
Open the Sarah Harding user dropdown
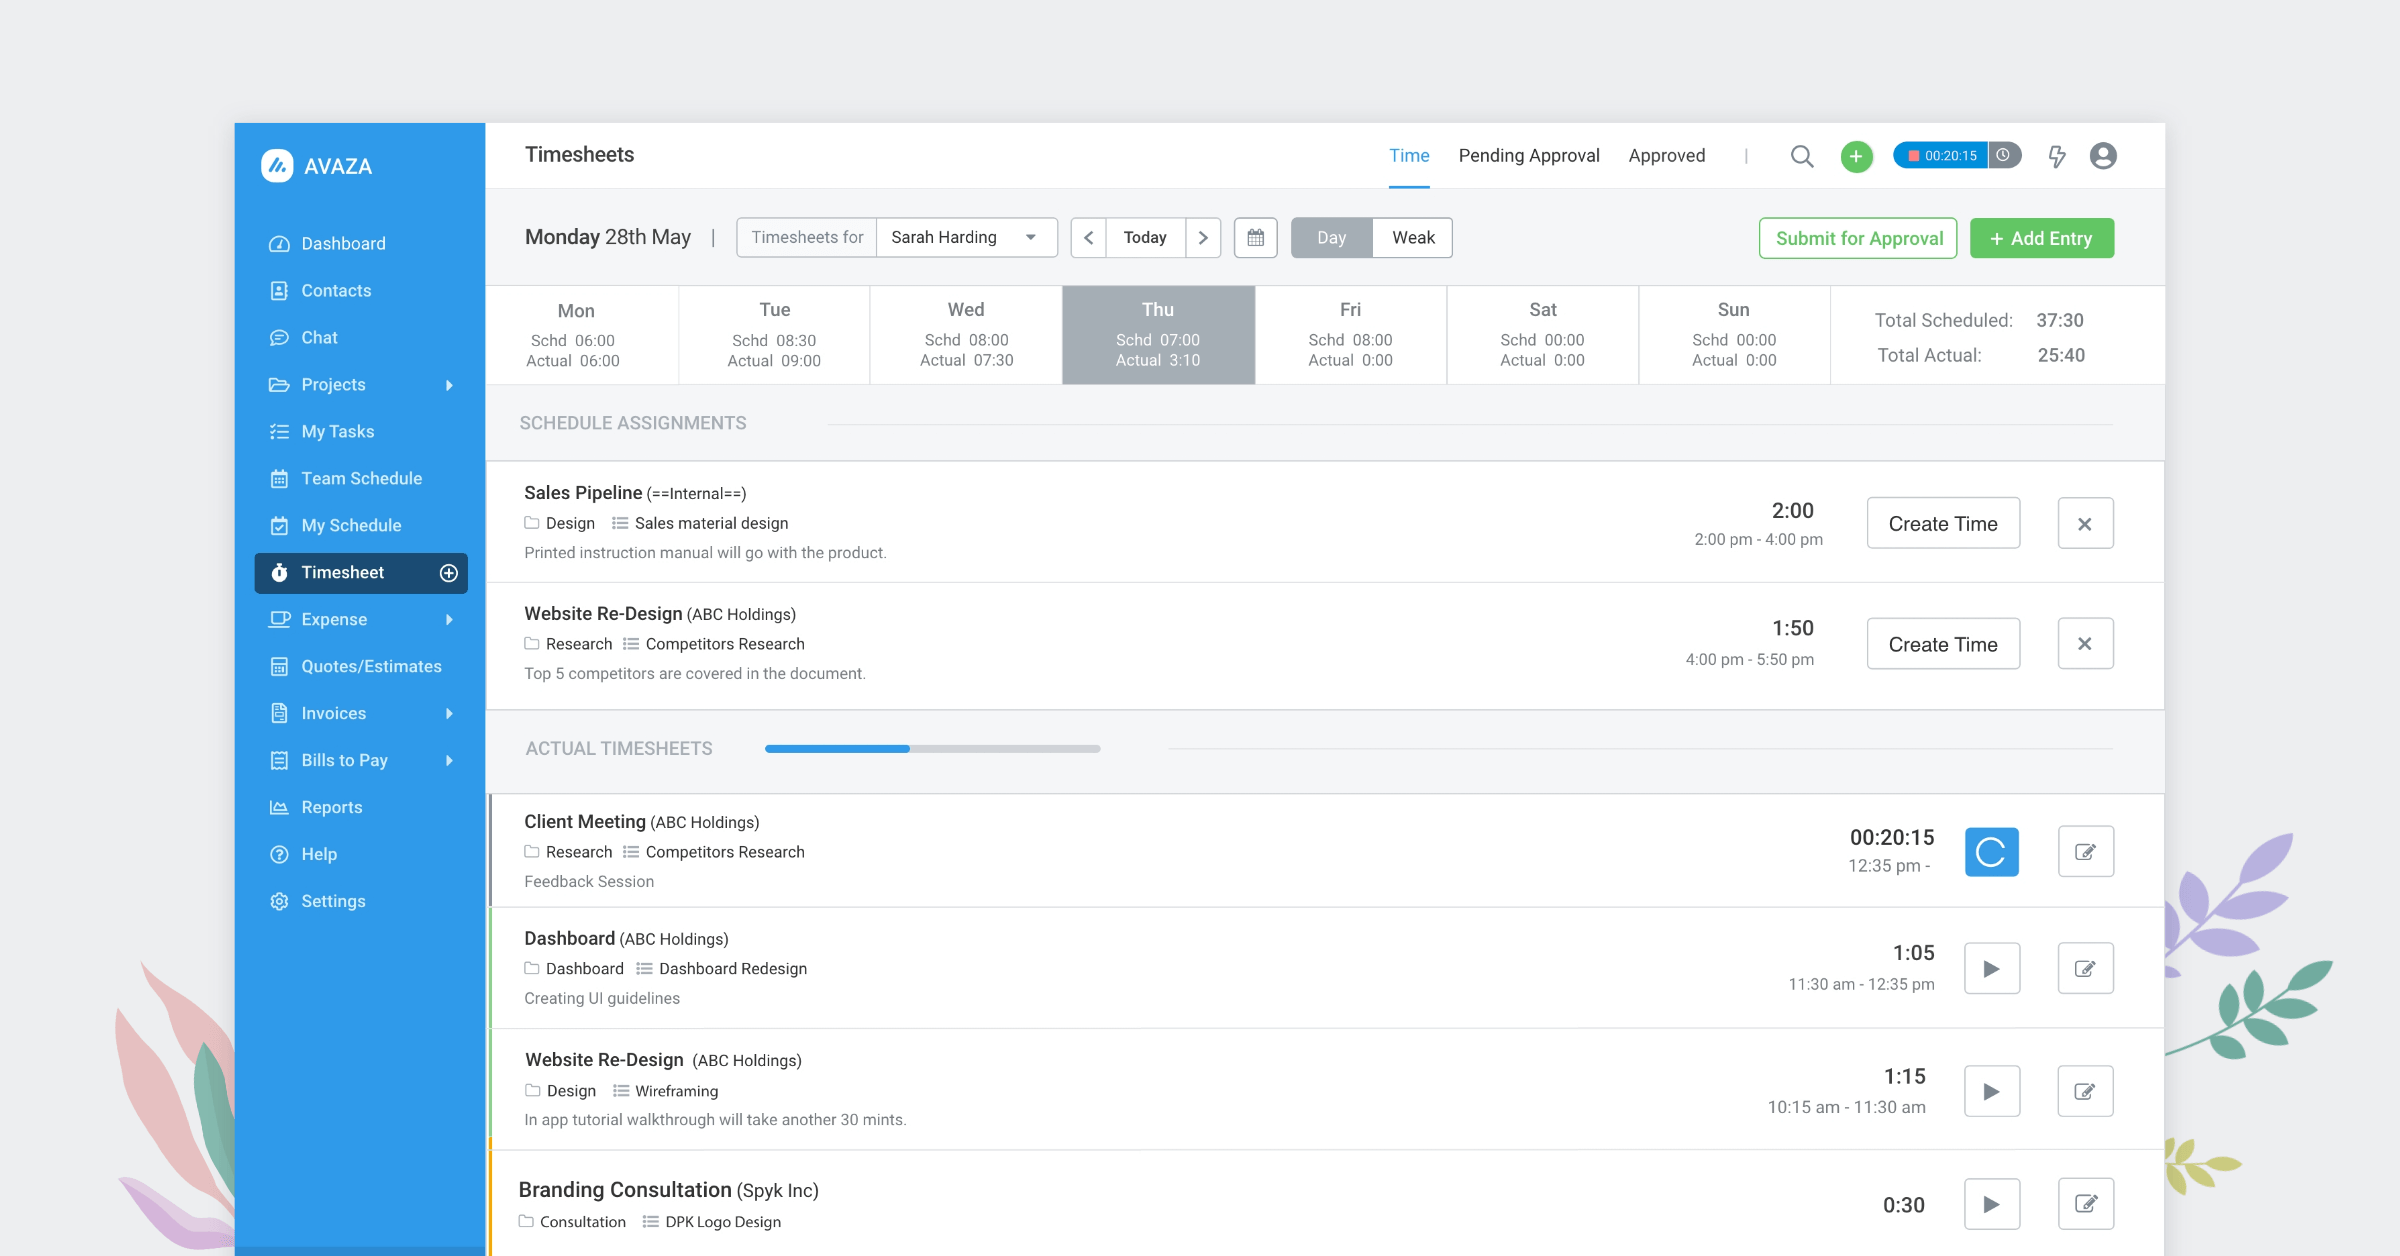pyautogui.click(x=965, y=238)
